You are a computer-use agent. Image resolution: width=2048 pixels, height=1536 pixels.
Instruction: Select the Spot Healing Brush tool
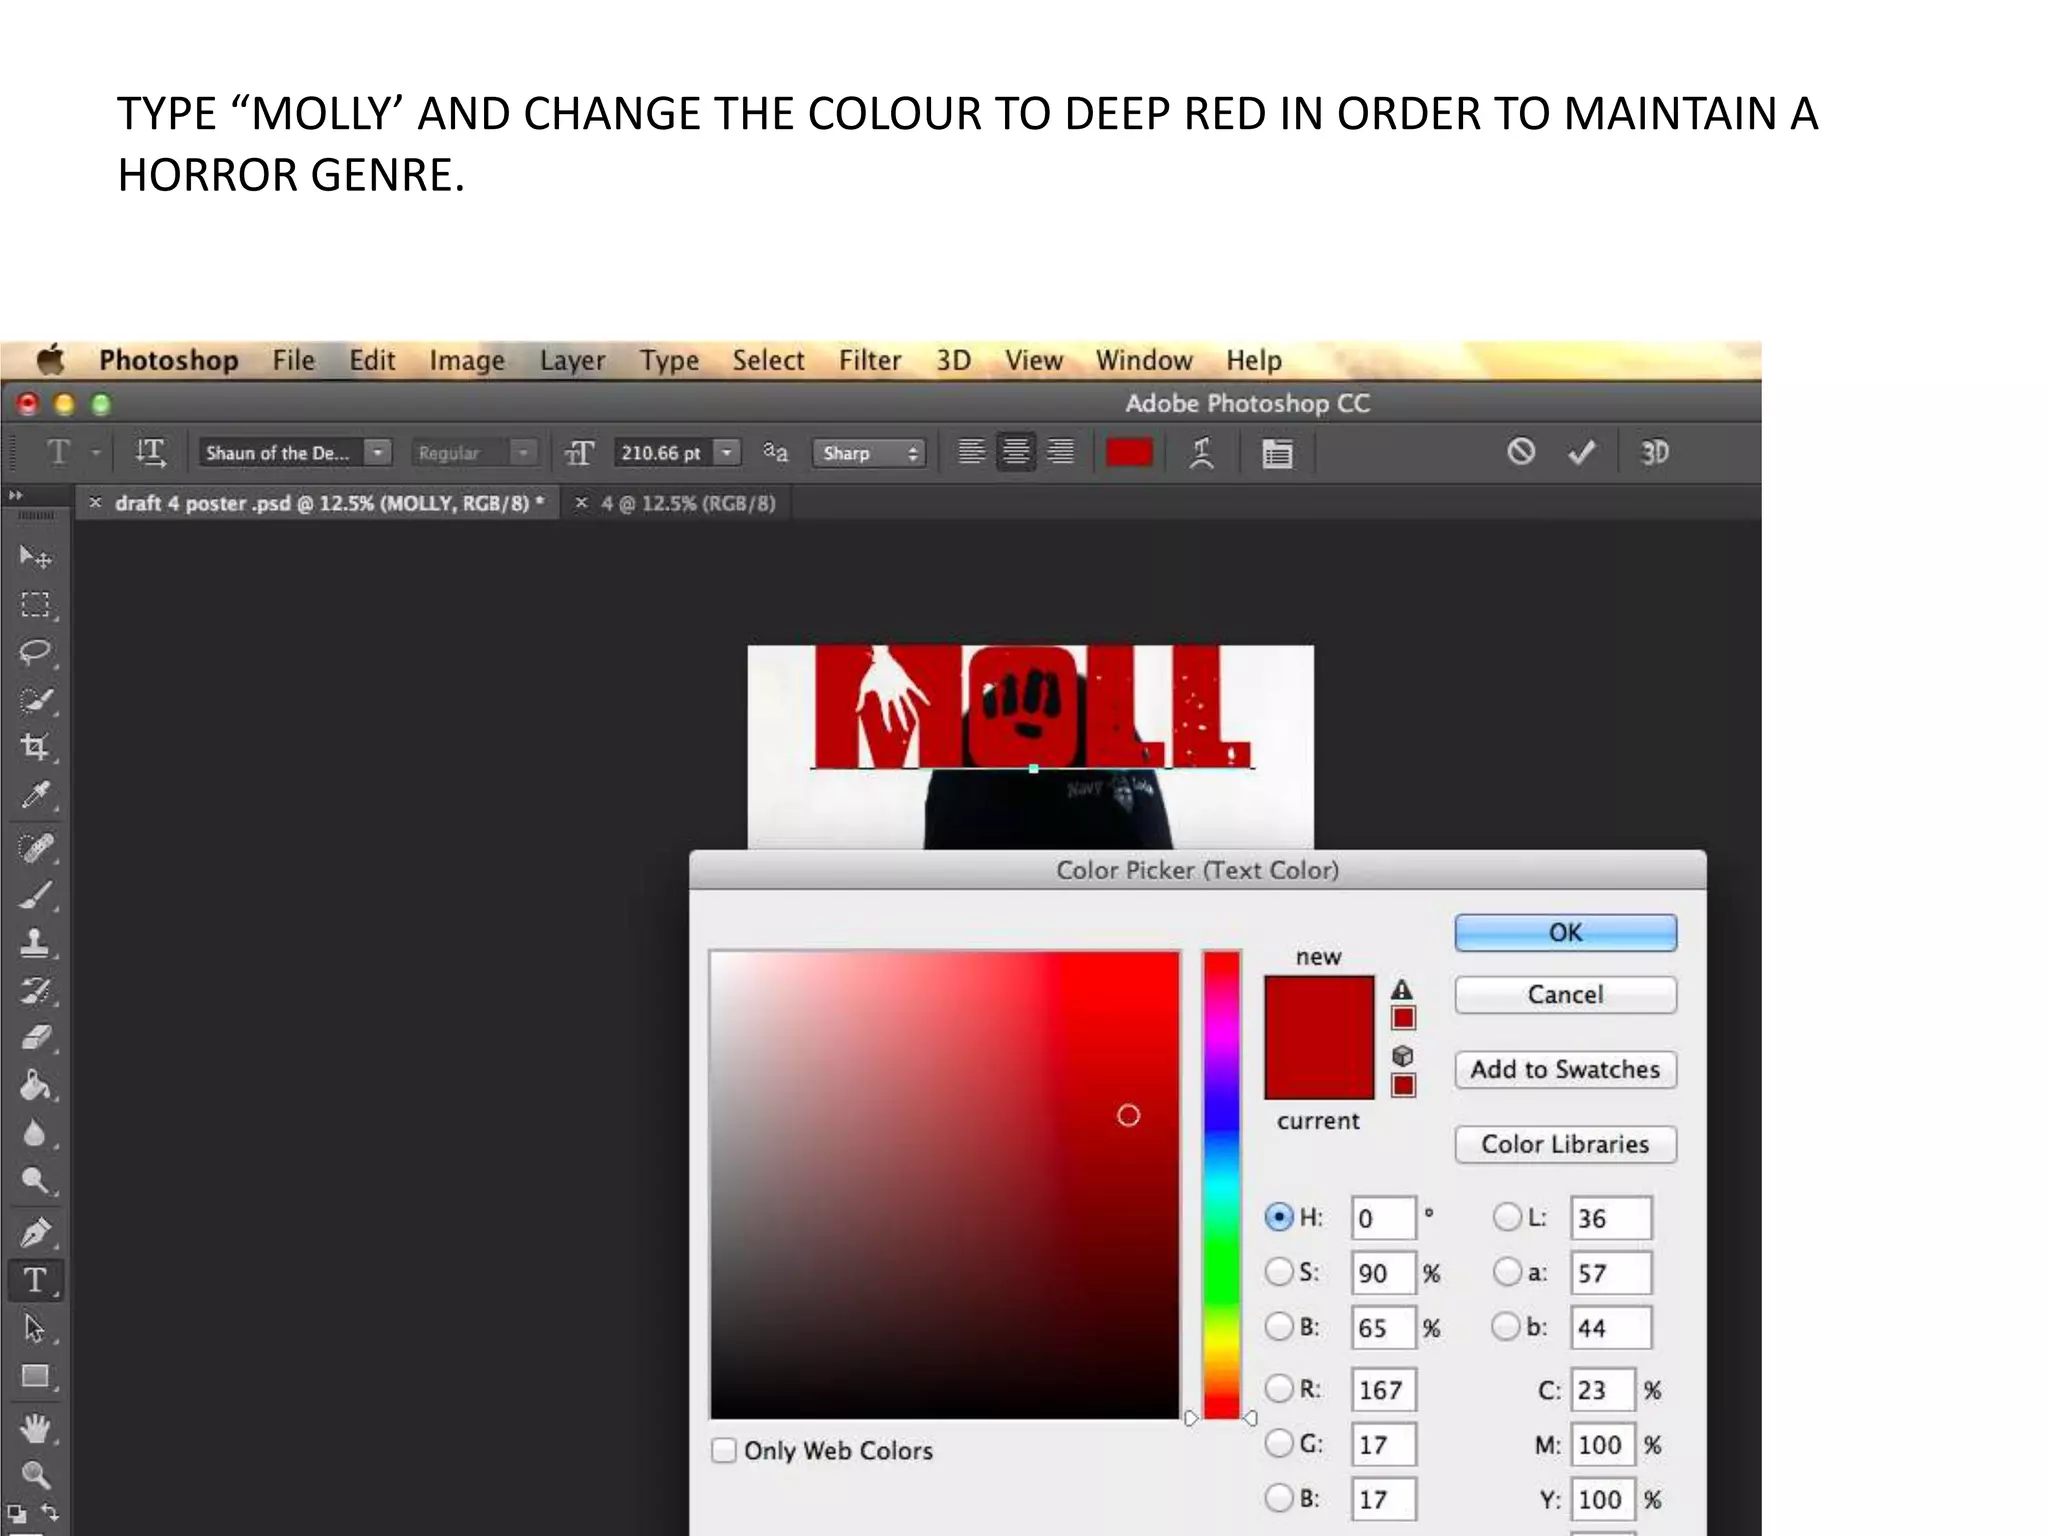point(35,848)
